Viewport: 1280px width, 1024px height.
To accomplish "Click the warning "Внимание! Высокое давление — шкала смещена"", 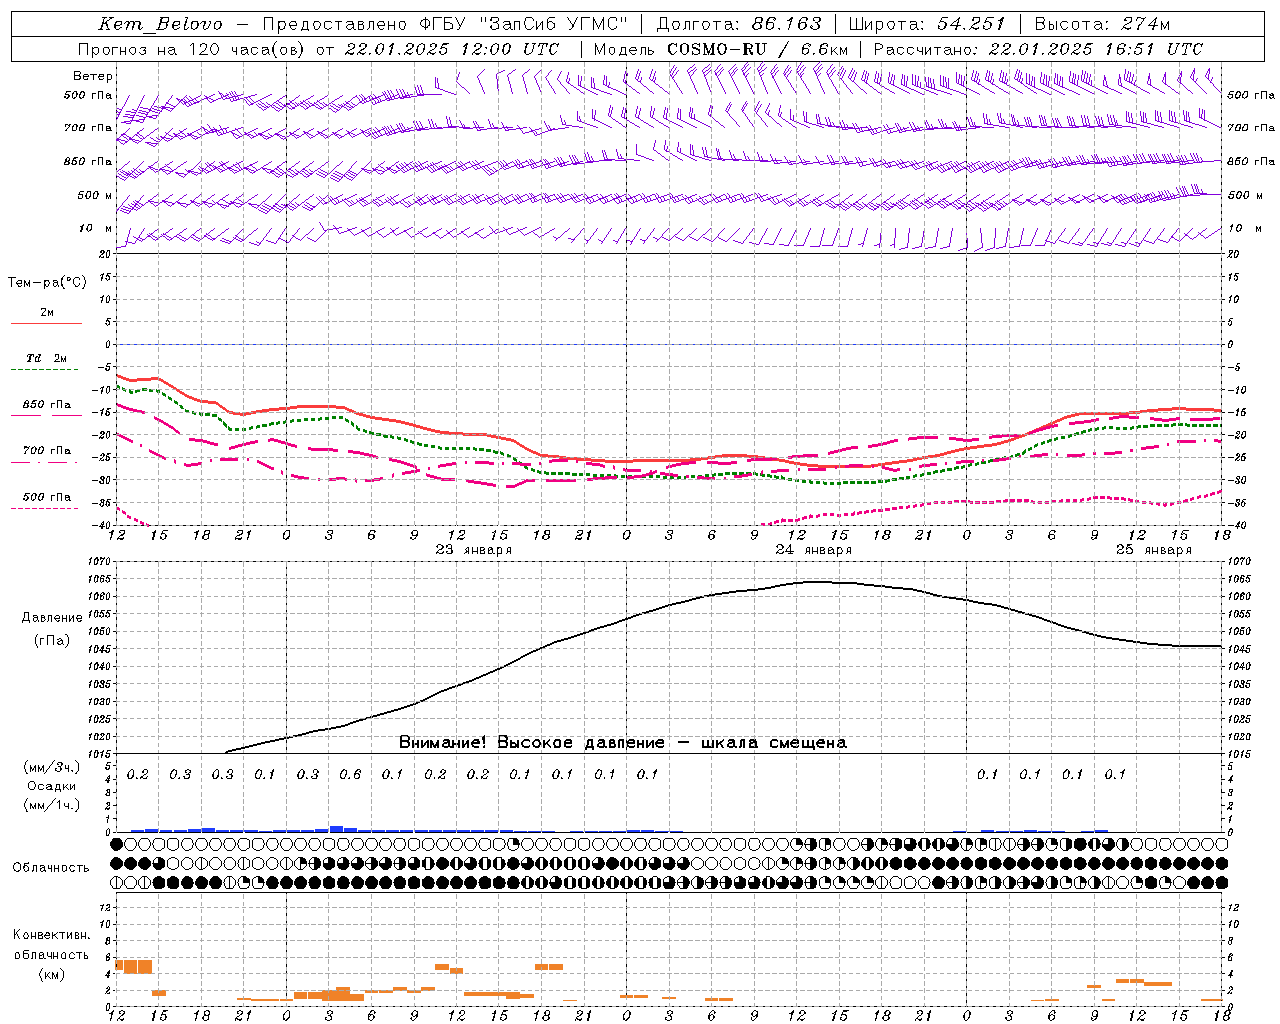I will [622, 743].
